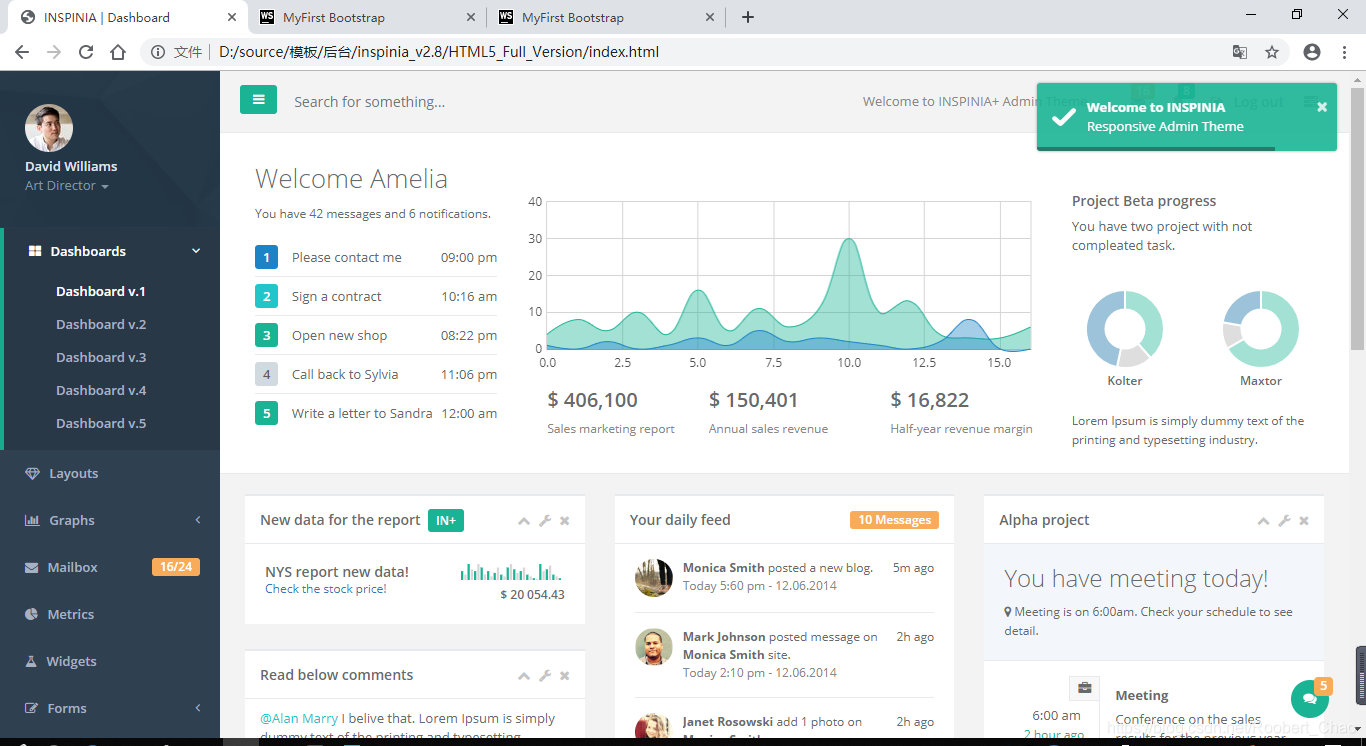This screenshot has width=1366, height=746.
Task: Close the New data for the report panel
Action: point(565,521)
